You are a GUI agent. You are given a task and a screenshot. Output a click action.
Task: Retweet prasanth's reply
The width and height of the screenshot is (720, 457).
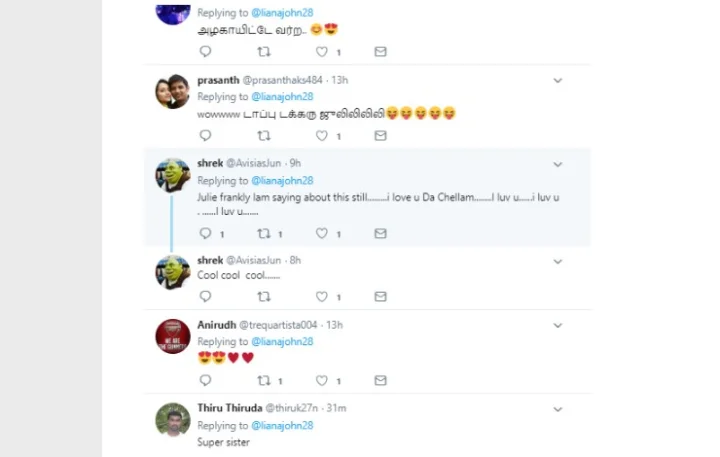point(264,136)
